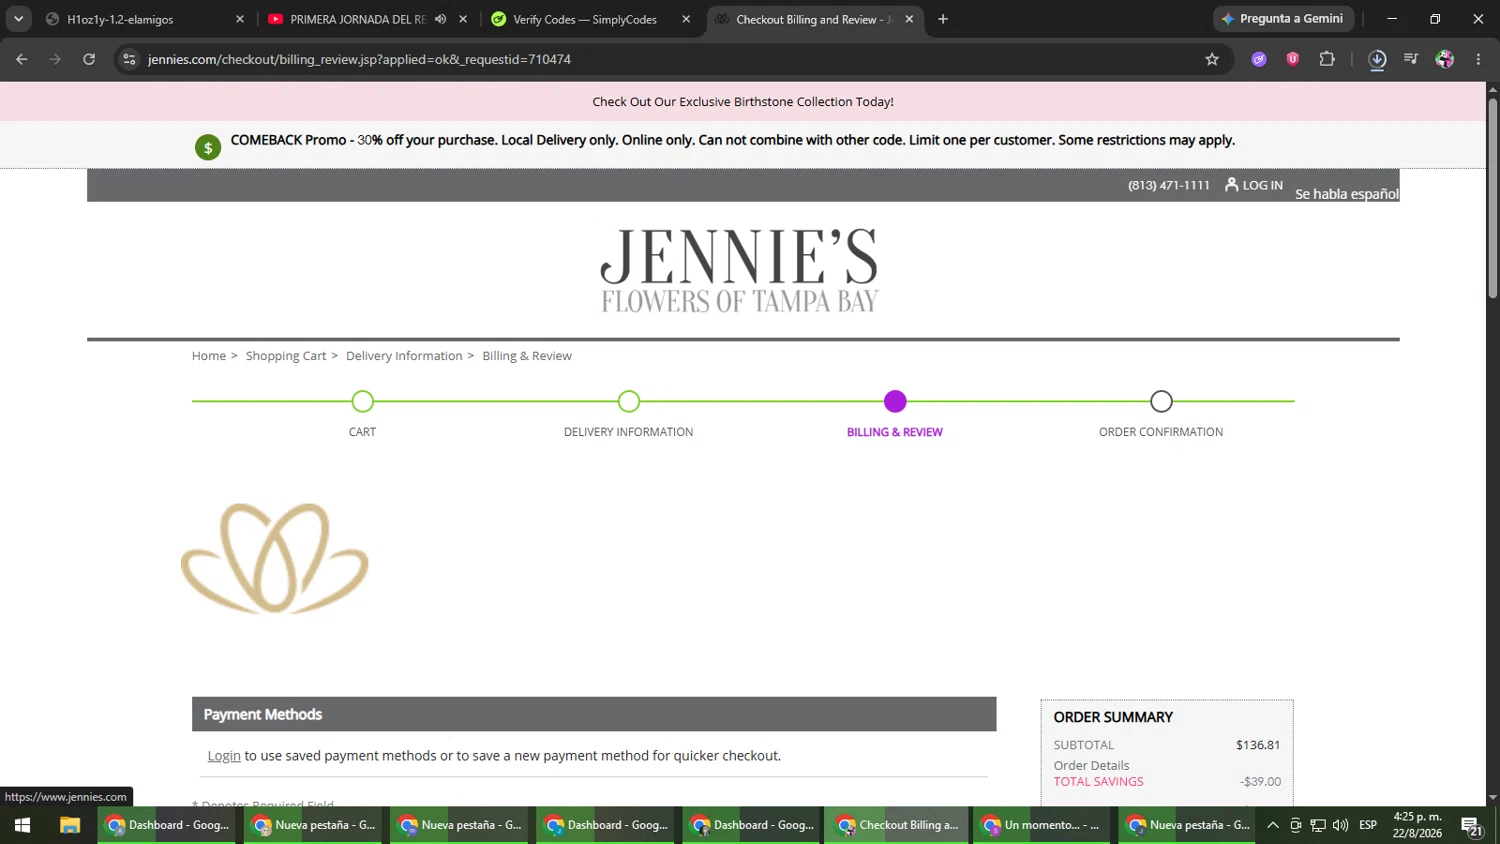The height and width of the screenshot is (844, 1500).
Task: Call the (813) 471-1111 phone link
Action: [1169, 185]
